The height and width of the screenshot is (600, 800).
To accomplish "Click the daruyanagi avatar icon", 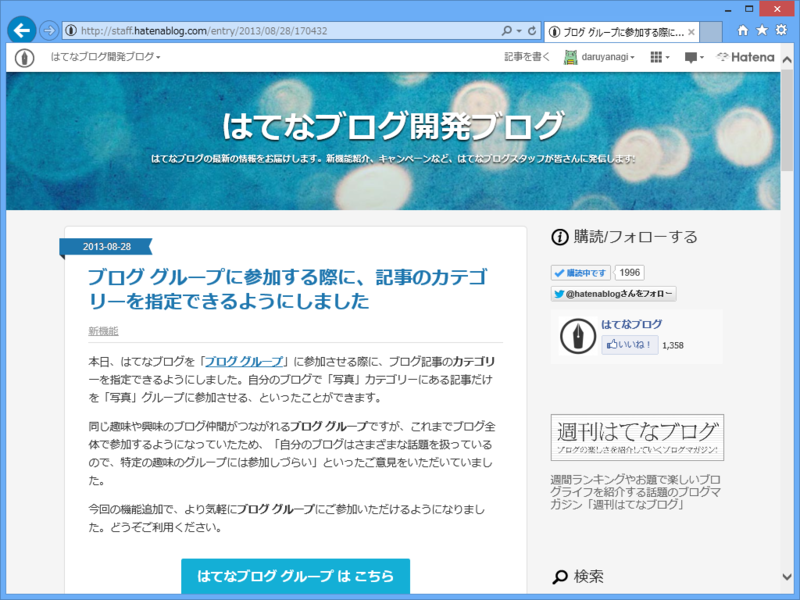I will click(x=570, y=57).
